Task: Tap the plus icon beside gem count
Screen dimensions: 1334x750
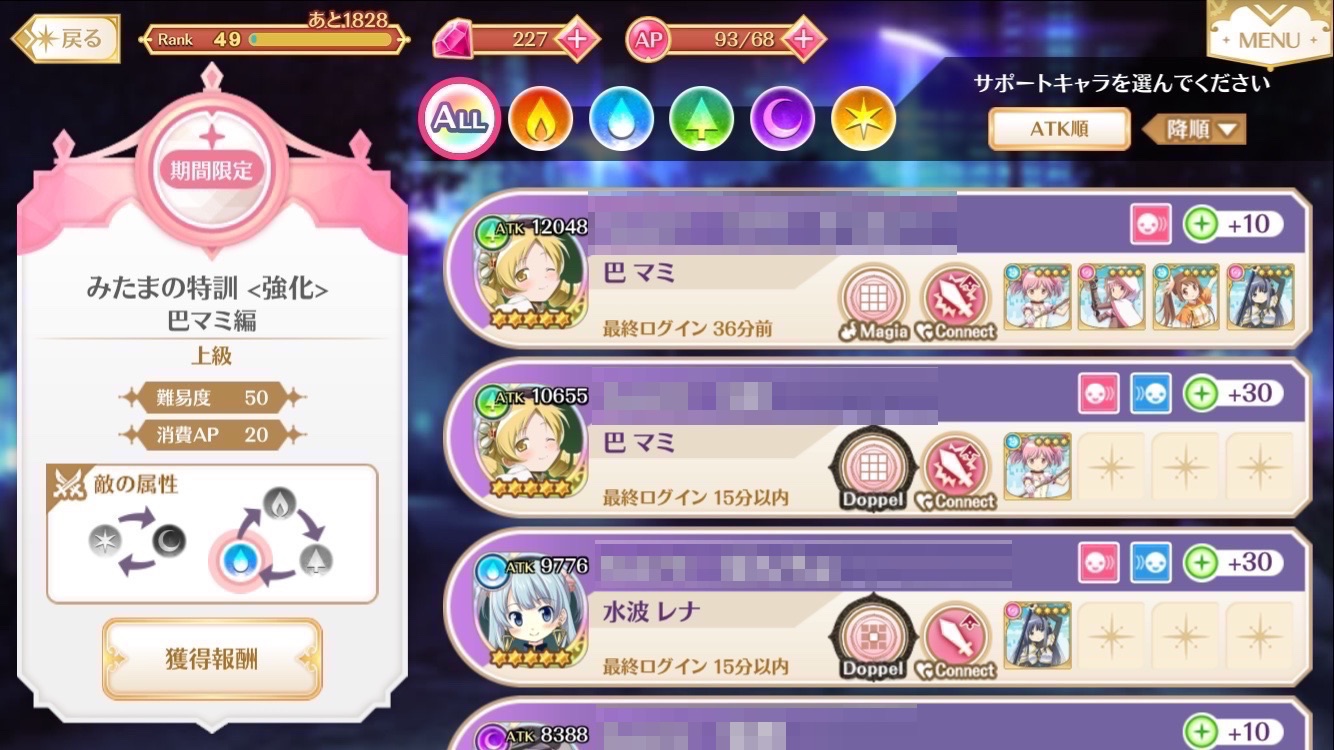Action: (x=577, y=40)
